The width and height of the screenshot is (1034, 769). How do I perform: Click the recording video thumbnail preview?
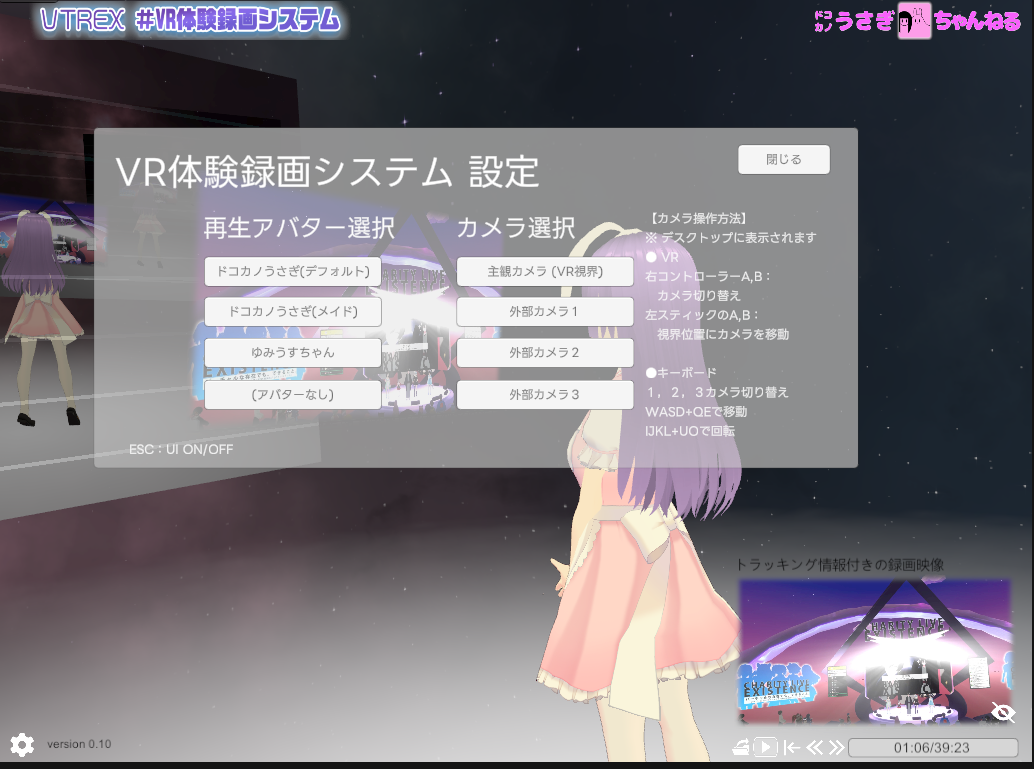874,648
